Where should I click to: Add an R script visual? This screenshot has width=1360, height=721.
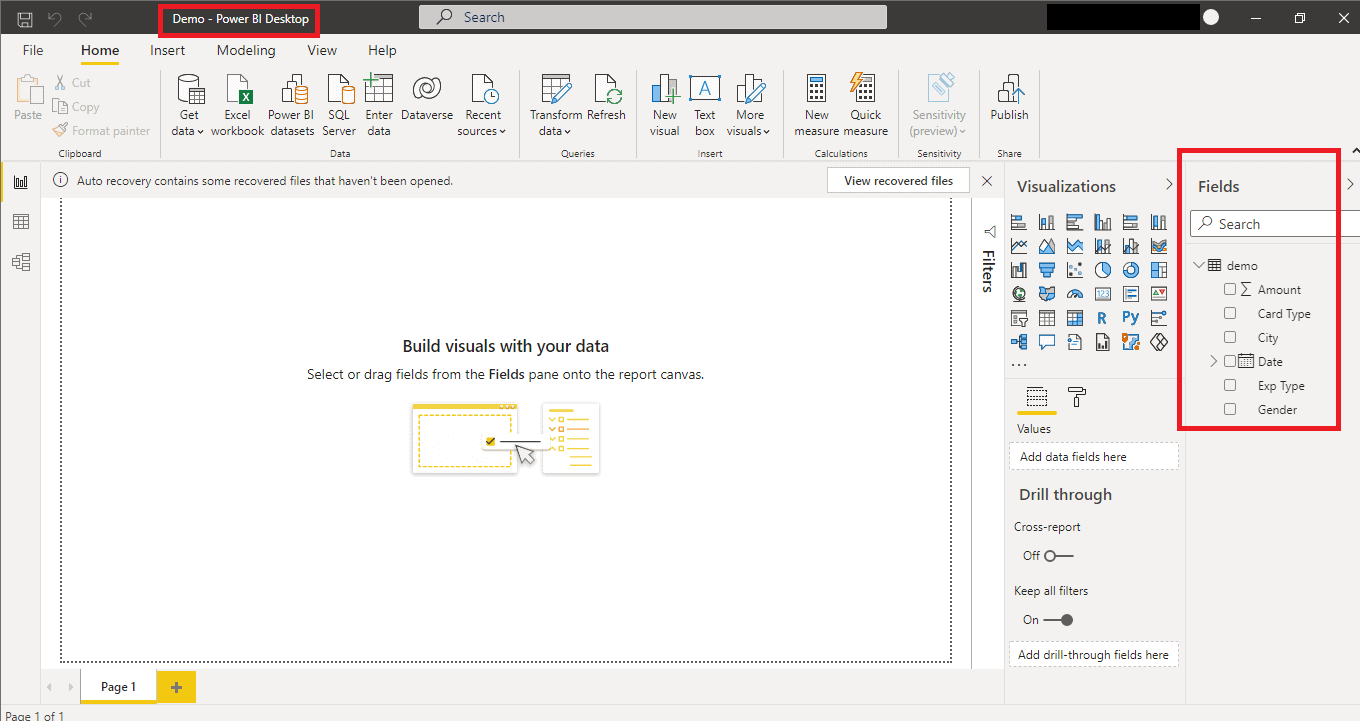click(1101, 317)
